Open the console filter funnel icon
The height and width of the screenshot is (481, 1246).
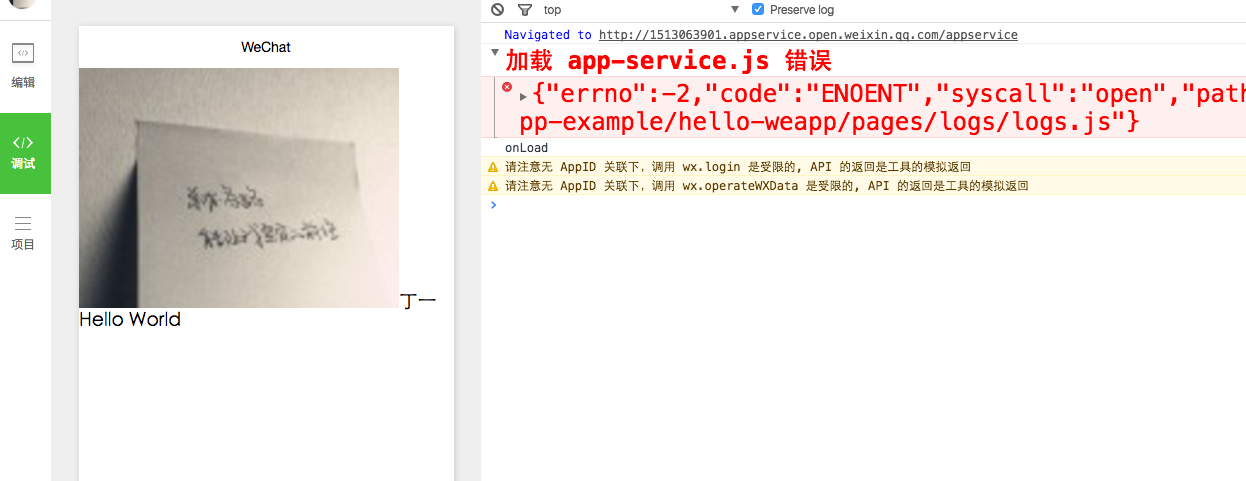tap(525, 10)
